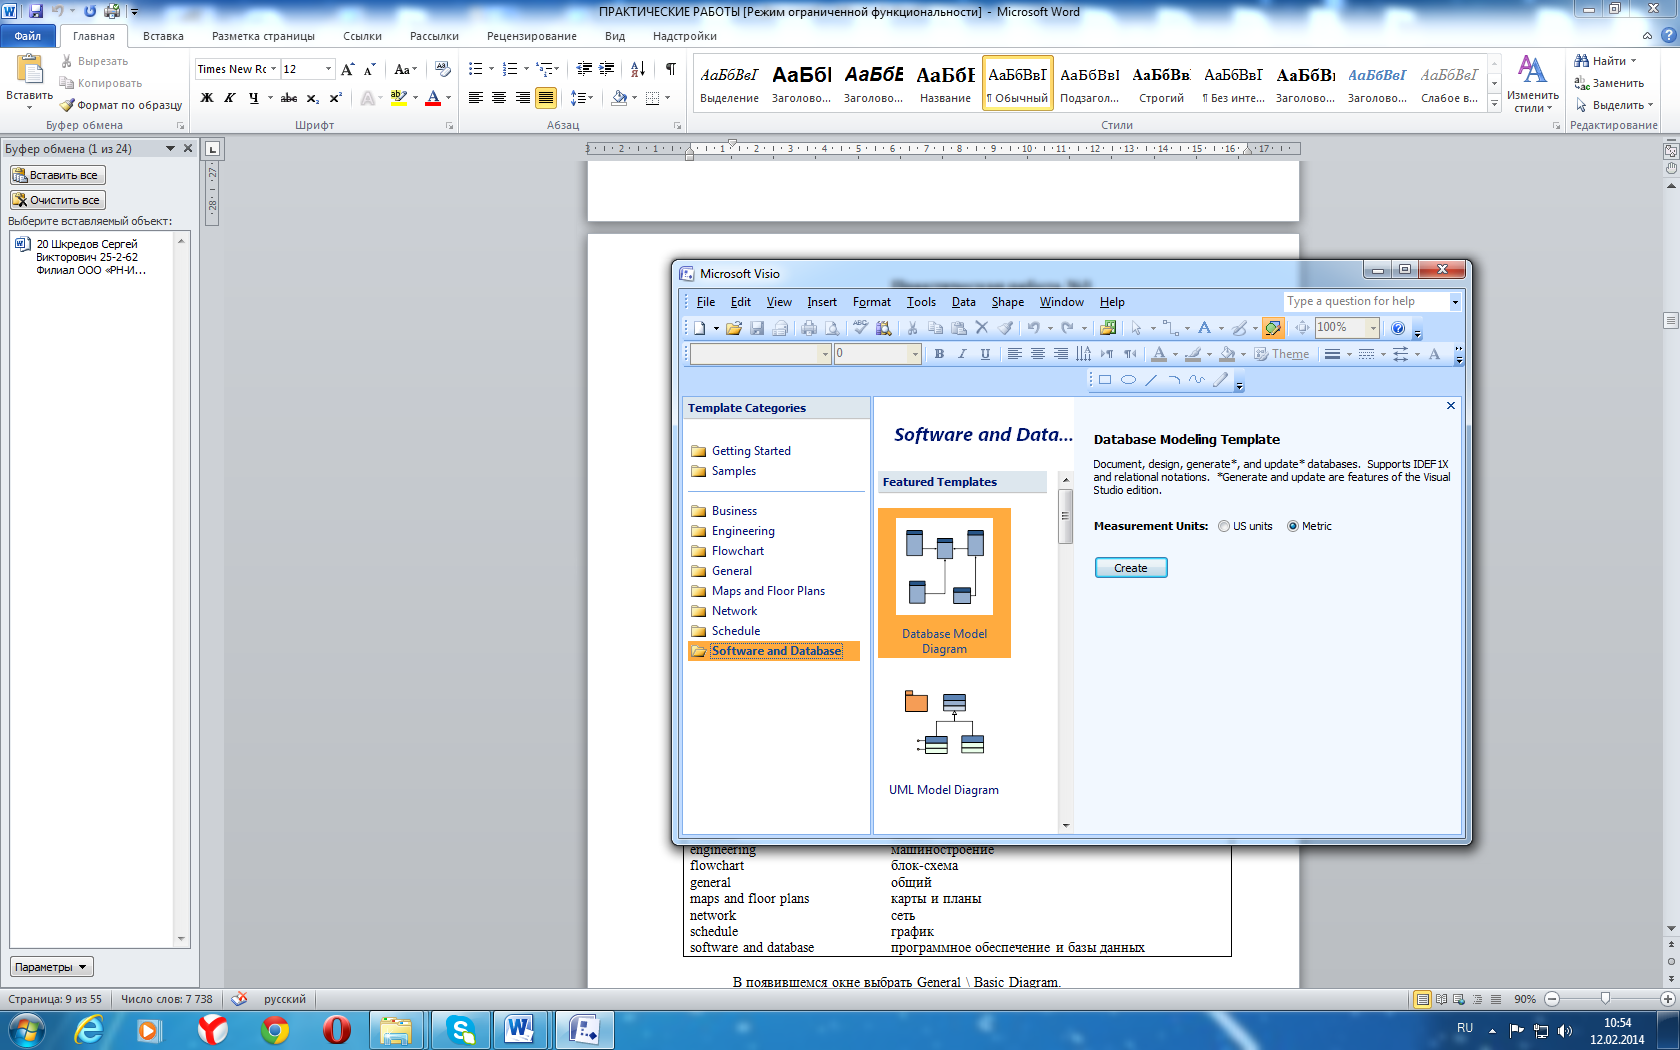The width and height of the screenshot is (1680, 1050).
Task: Toggle bold Ж in Word ribbon
Action: (207, 98)
